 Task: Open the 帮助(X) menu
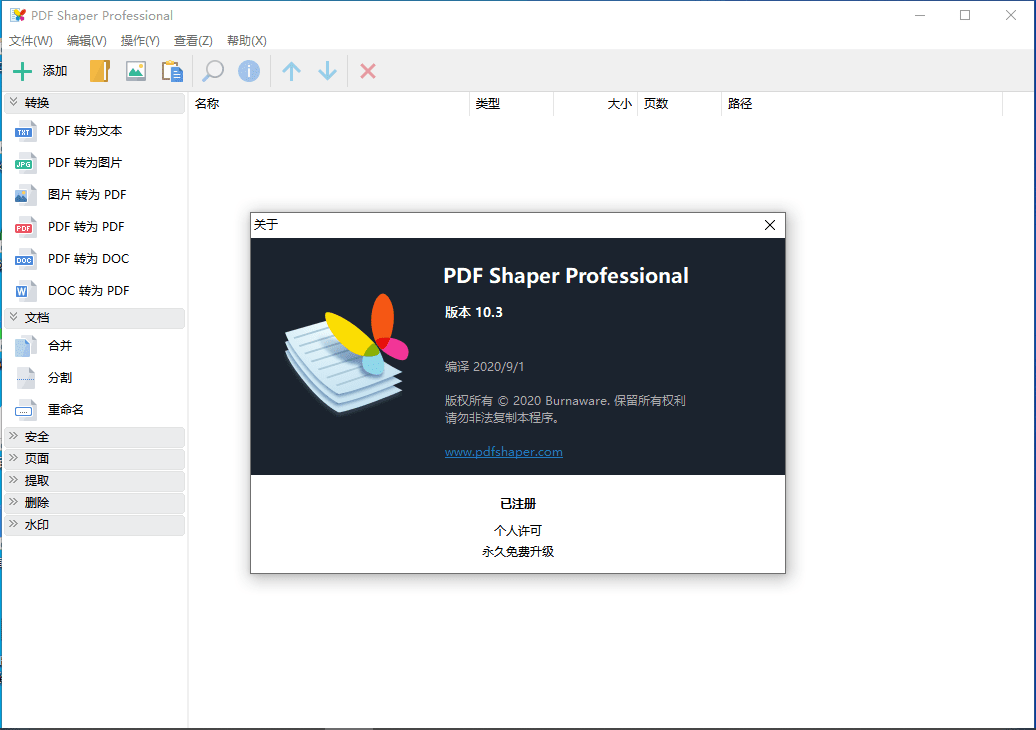pos(247,41)
